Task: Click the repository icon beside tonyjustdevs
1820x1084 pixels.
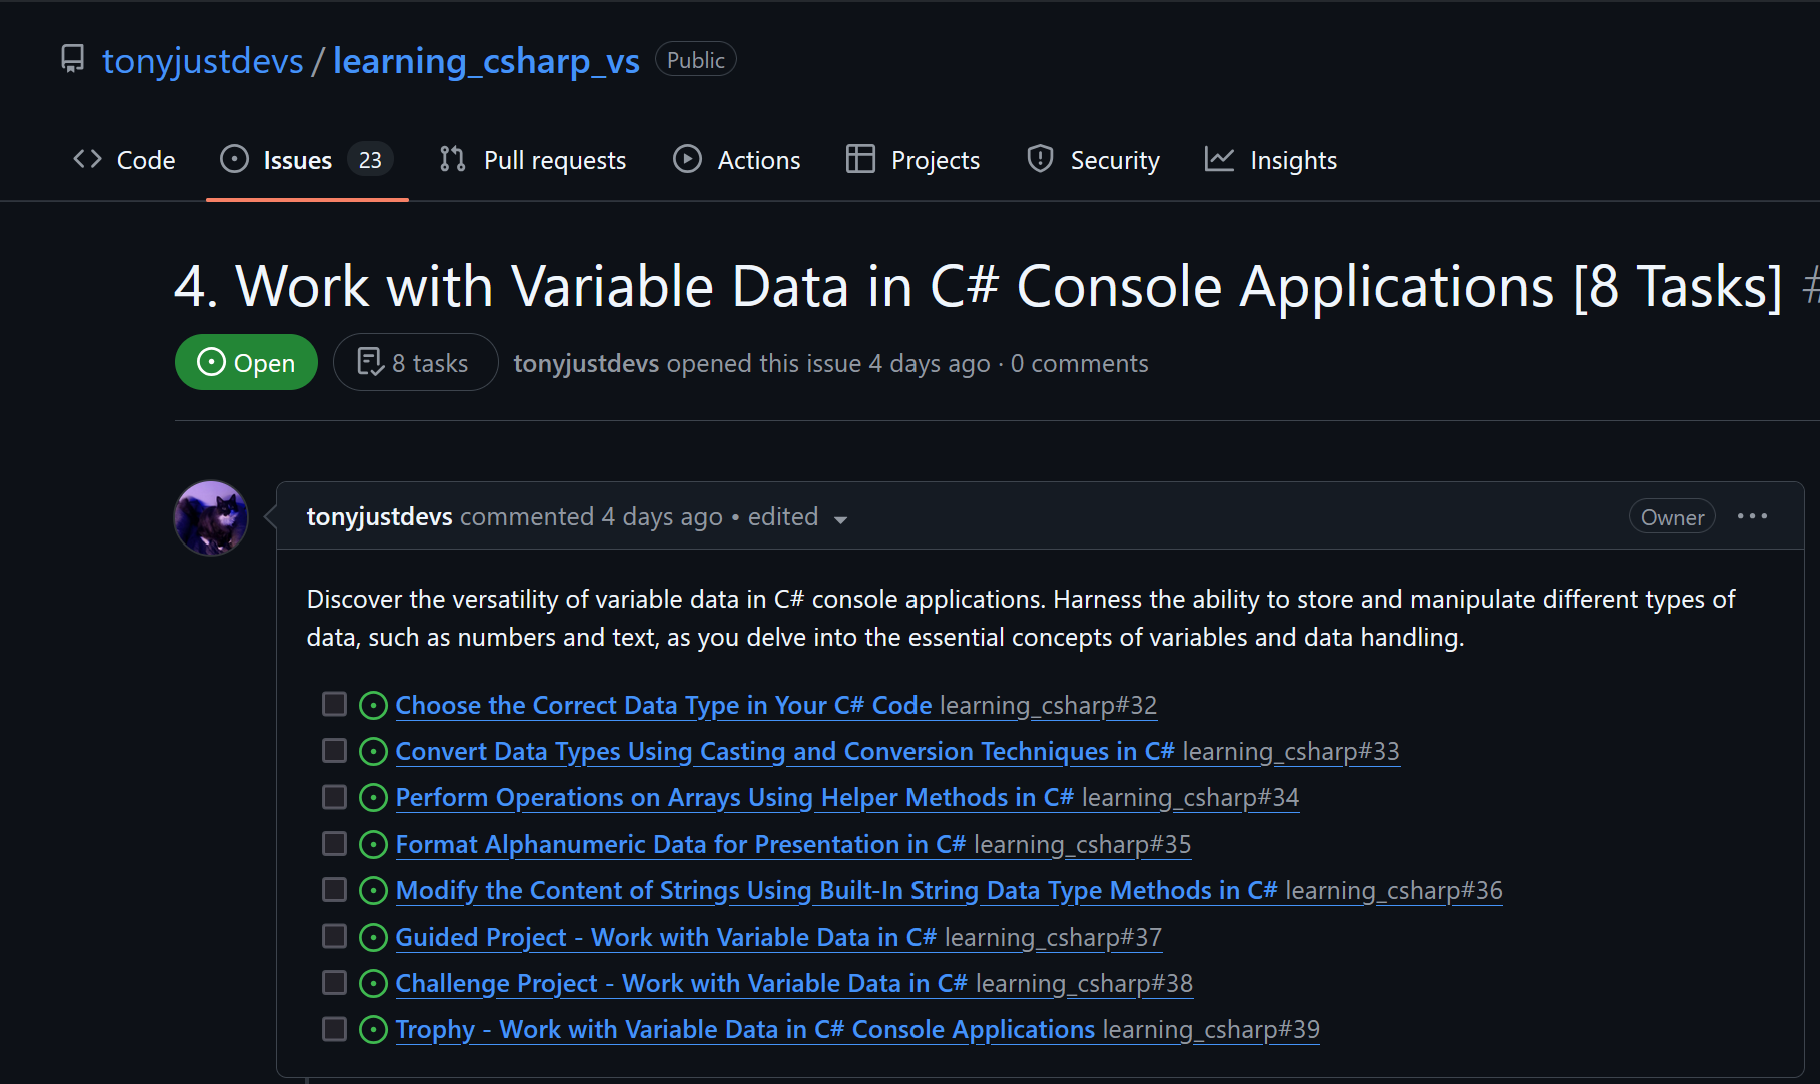Action: coord(73,60)
